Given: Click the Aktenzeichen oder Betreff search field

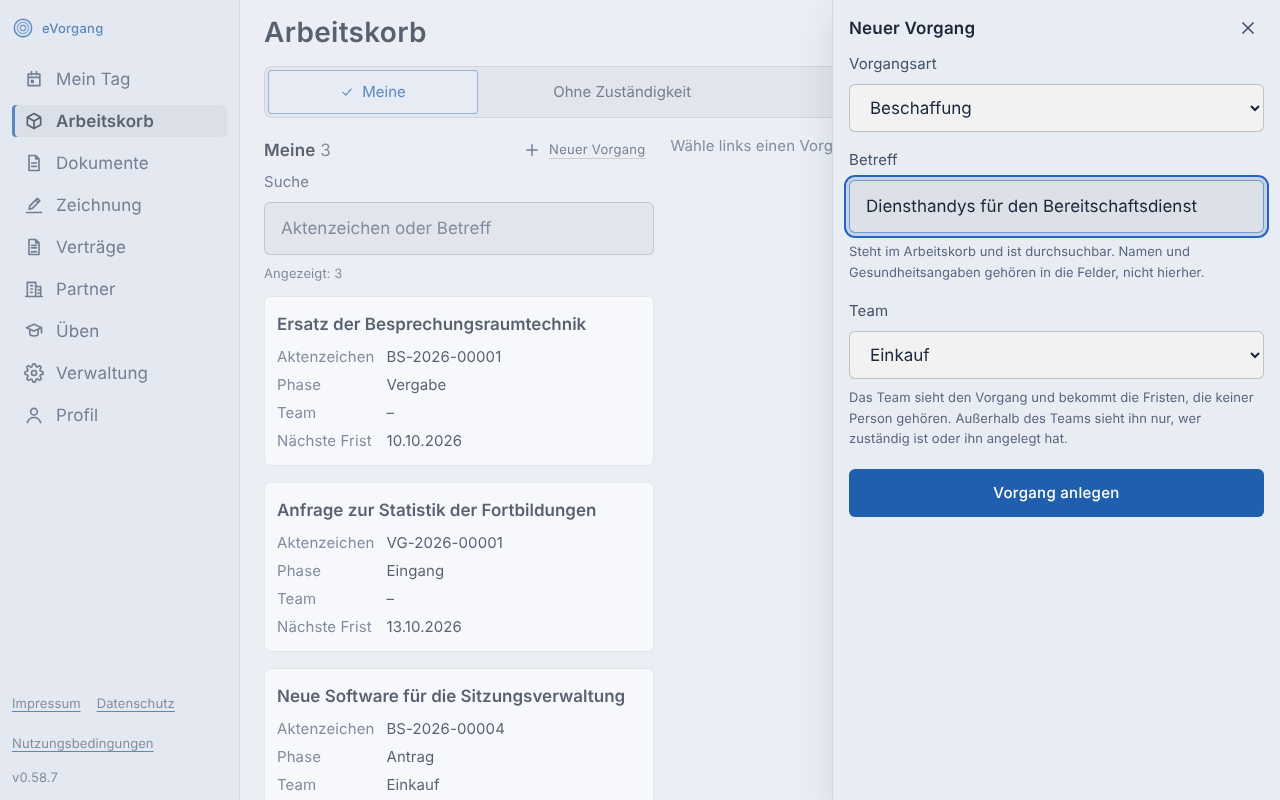Looking at the screenshot, I should tap(459, 228).
